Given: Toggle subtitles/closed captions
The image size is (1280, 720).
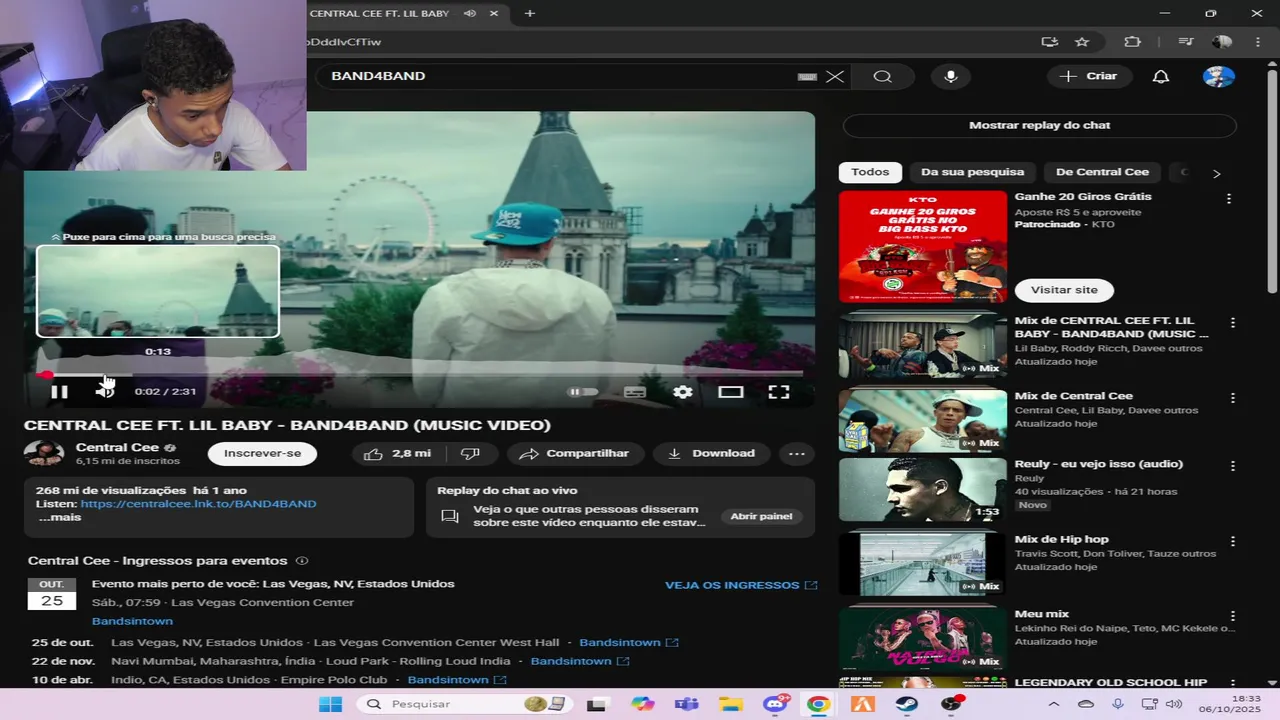Looking at the screenshot, I should tap(635, 392).
